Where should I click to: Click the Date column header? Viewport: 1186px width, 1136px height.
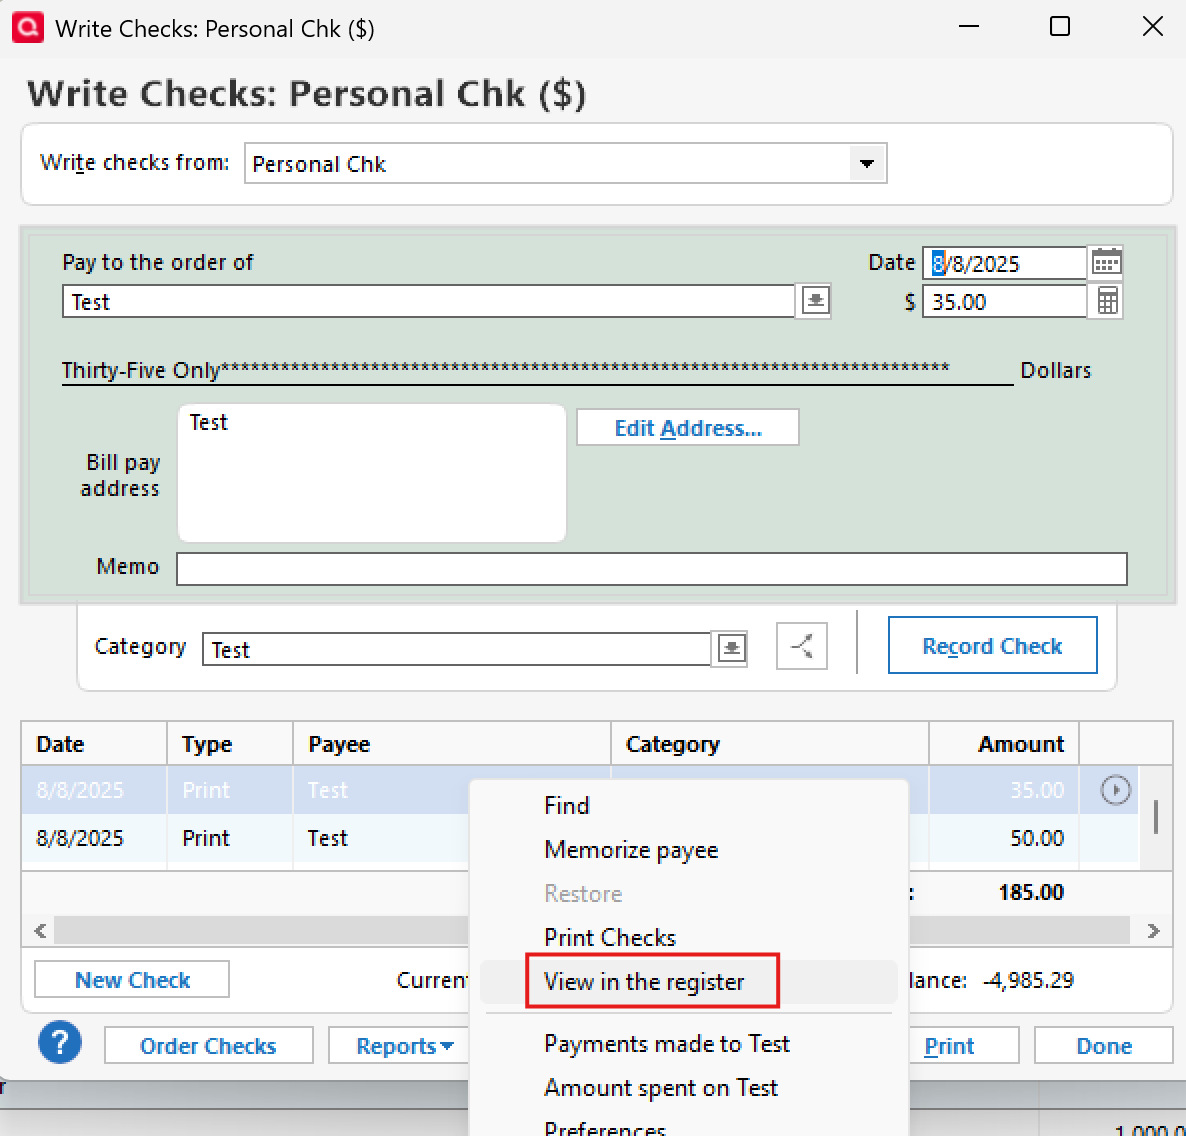coord(94,743)
